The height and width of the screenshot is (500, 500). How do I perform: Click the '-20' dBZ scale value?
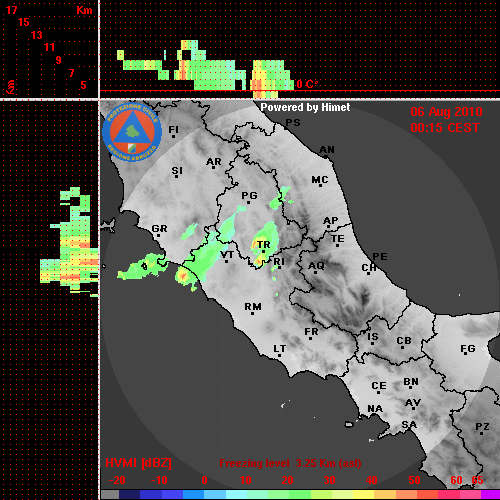click(117, 480)
